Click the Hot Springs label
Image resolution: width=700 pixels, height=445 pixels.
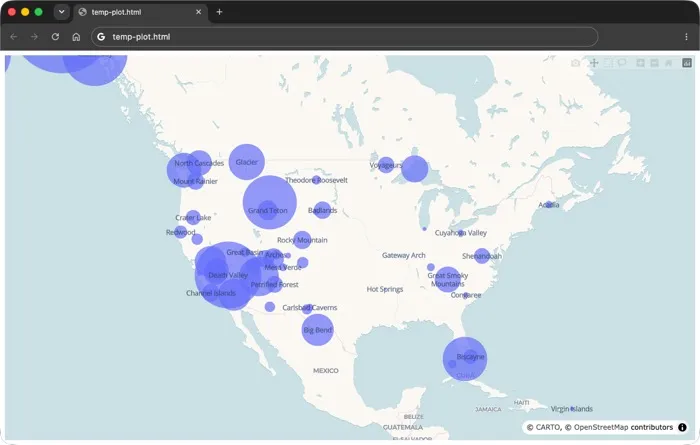(385, 289)
